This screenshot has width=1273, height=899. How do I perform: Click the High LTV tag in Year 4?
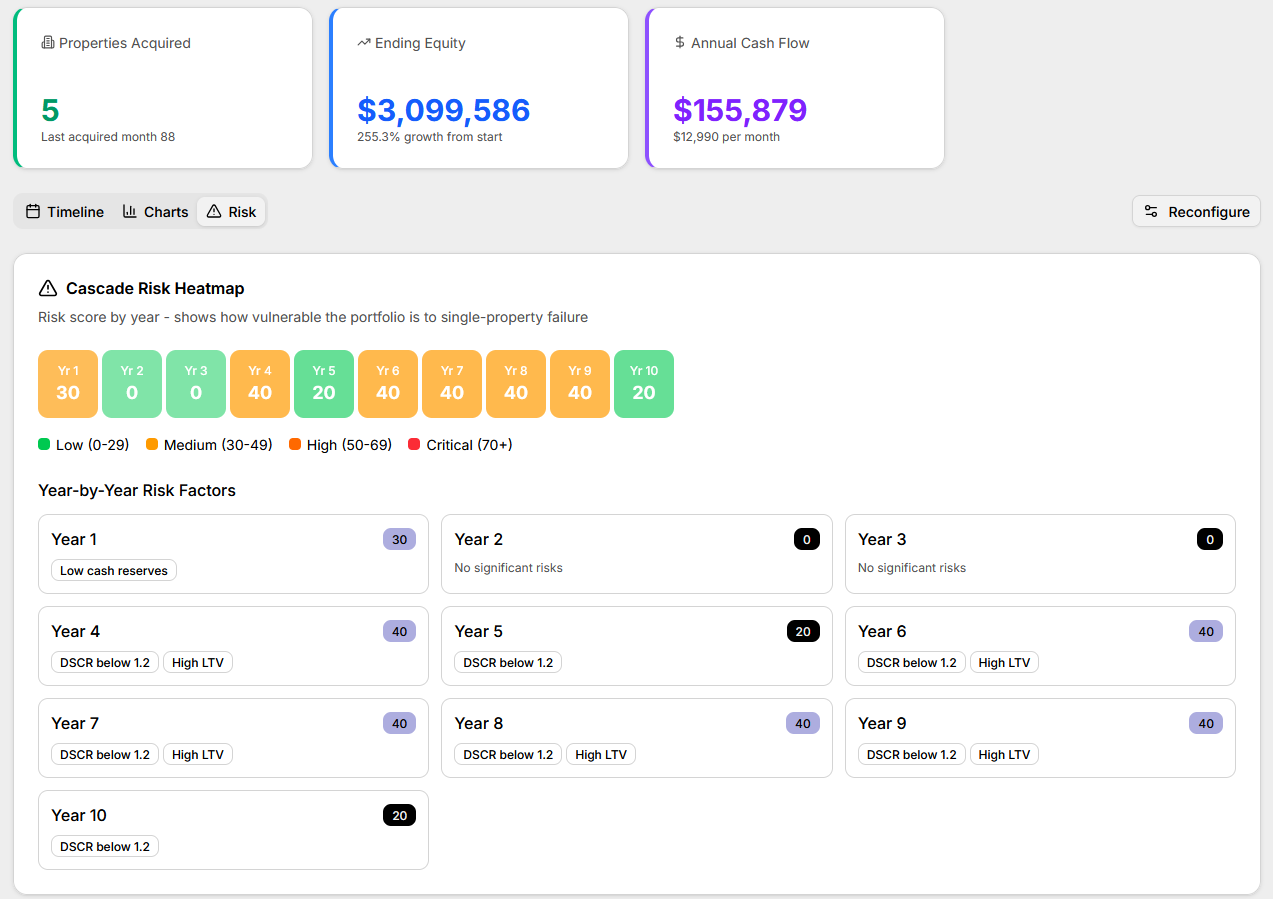coord(198,663)
